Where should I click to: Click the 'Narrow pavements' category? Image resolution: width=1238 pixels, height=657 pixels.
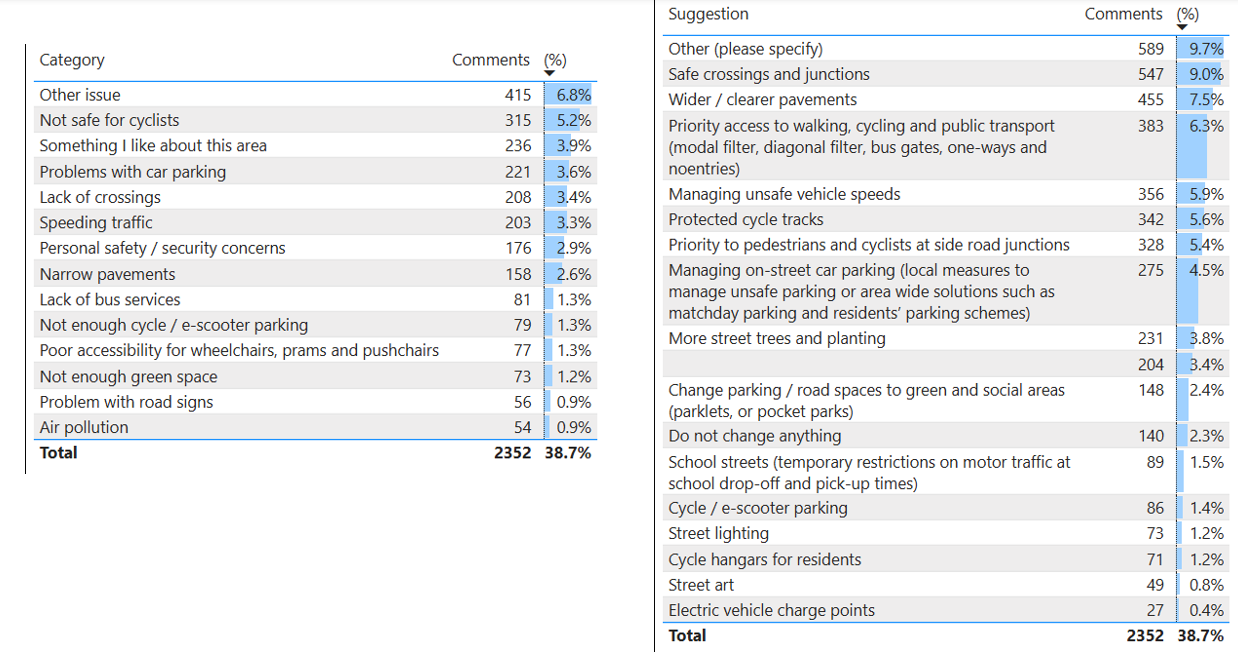point(107,274)
